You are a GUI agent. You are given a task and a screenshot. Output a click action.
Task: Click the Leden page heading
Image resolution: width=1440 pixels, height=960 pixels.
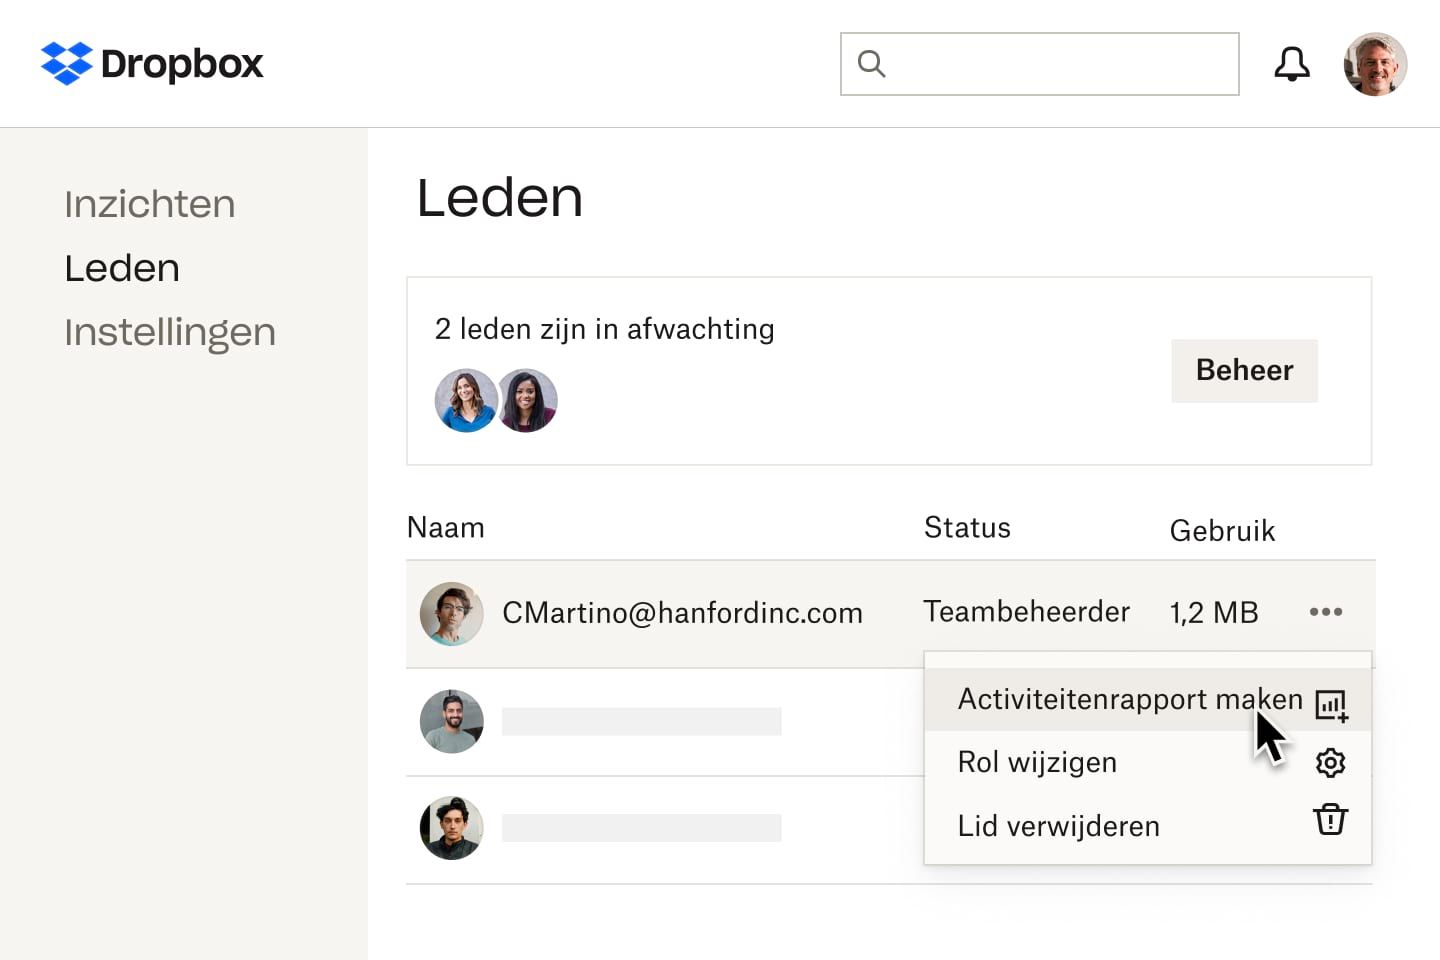(500, 197)
